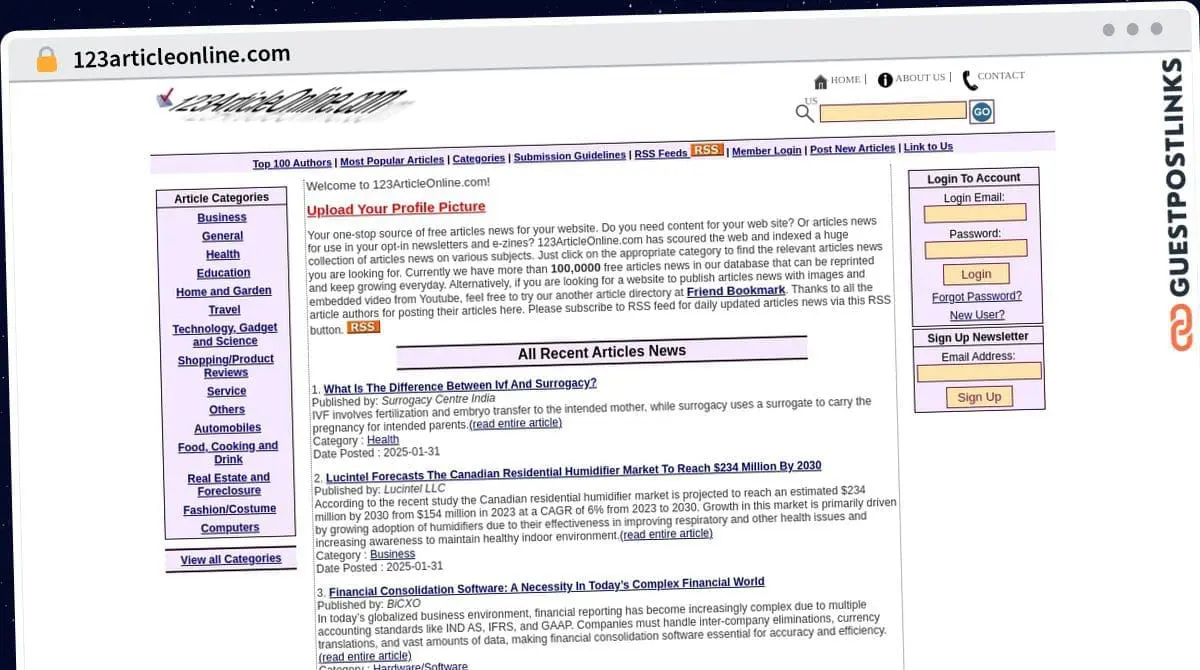Select the Others category
The image size is (1200, 670).
227,410
